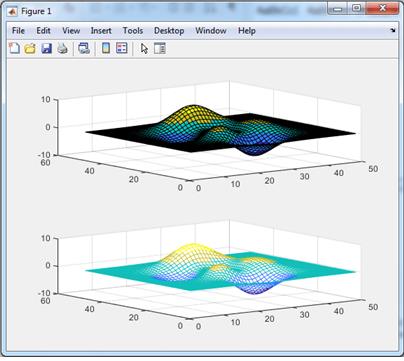This screenshot has height=361, width=404.
Task: Open the File menu
Action: (18, 31)
